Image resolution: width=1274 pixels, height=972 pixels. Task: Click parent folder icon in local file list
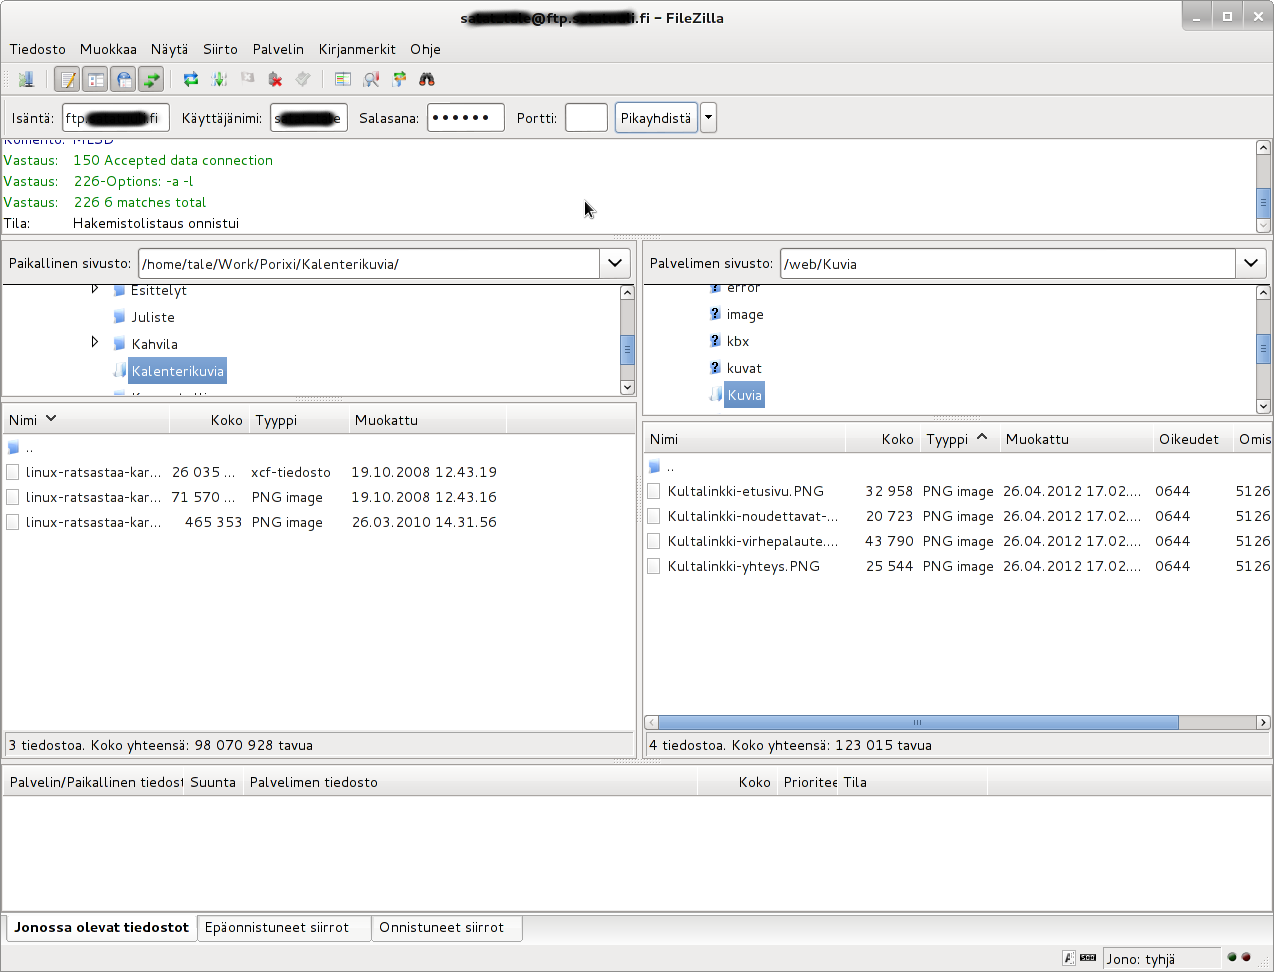click(x=13, y=448)
